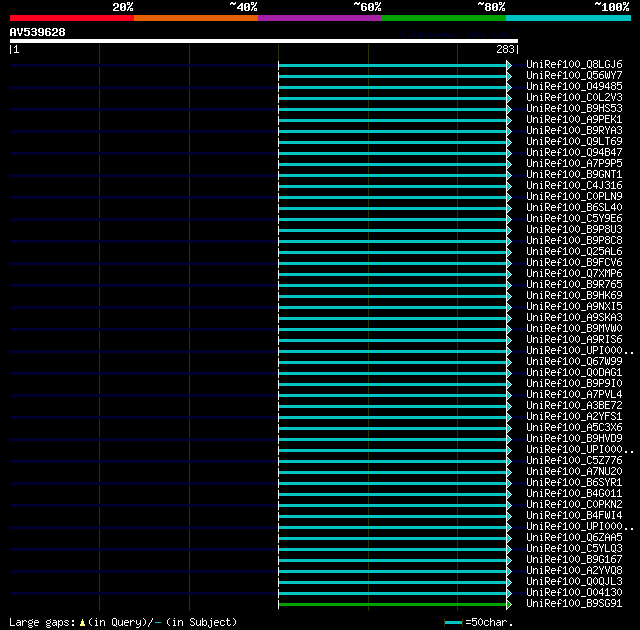
Task: Select hit UniRef100_B9FCV6
Action: click(574, 263)
